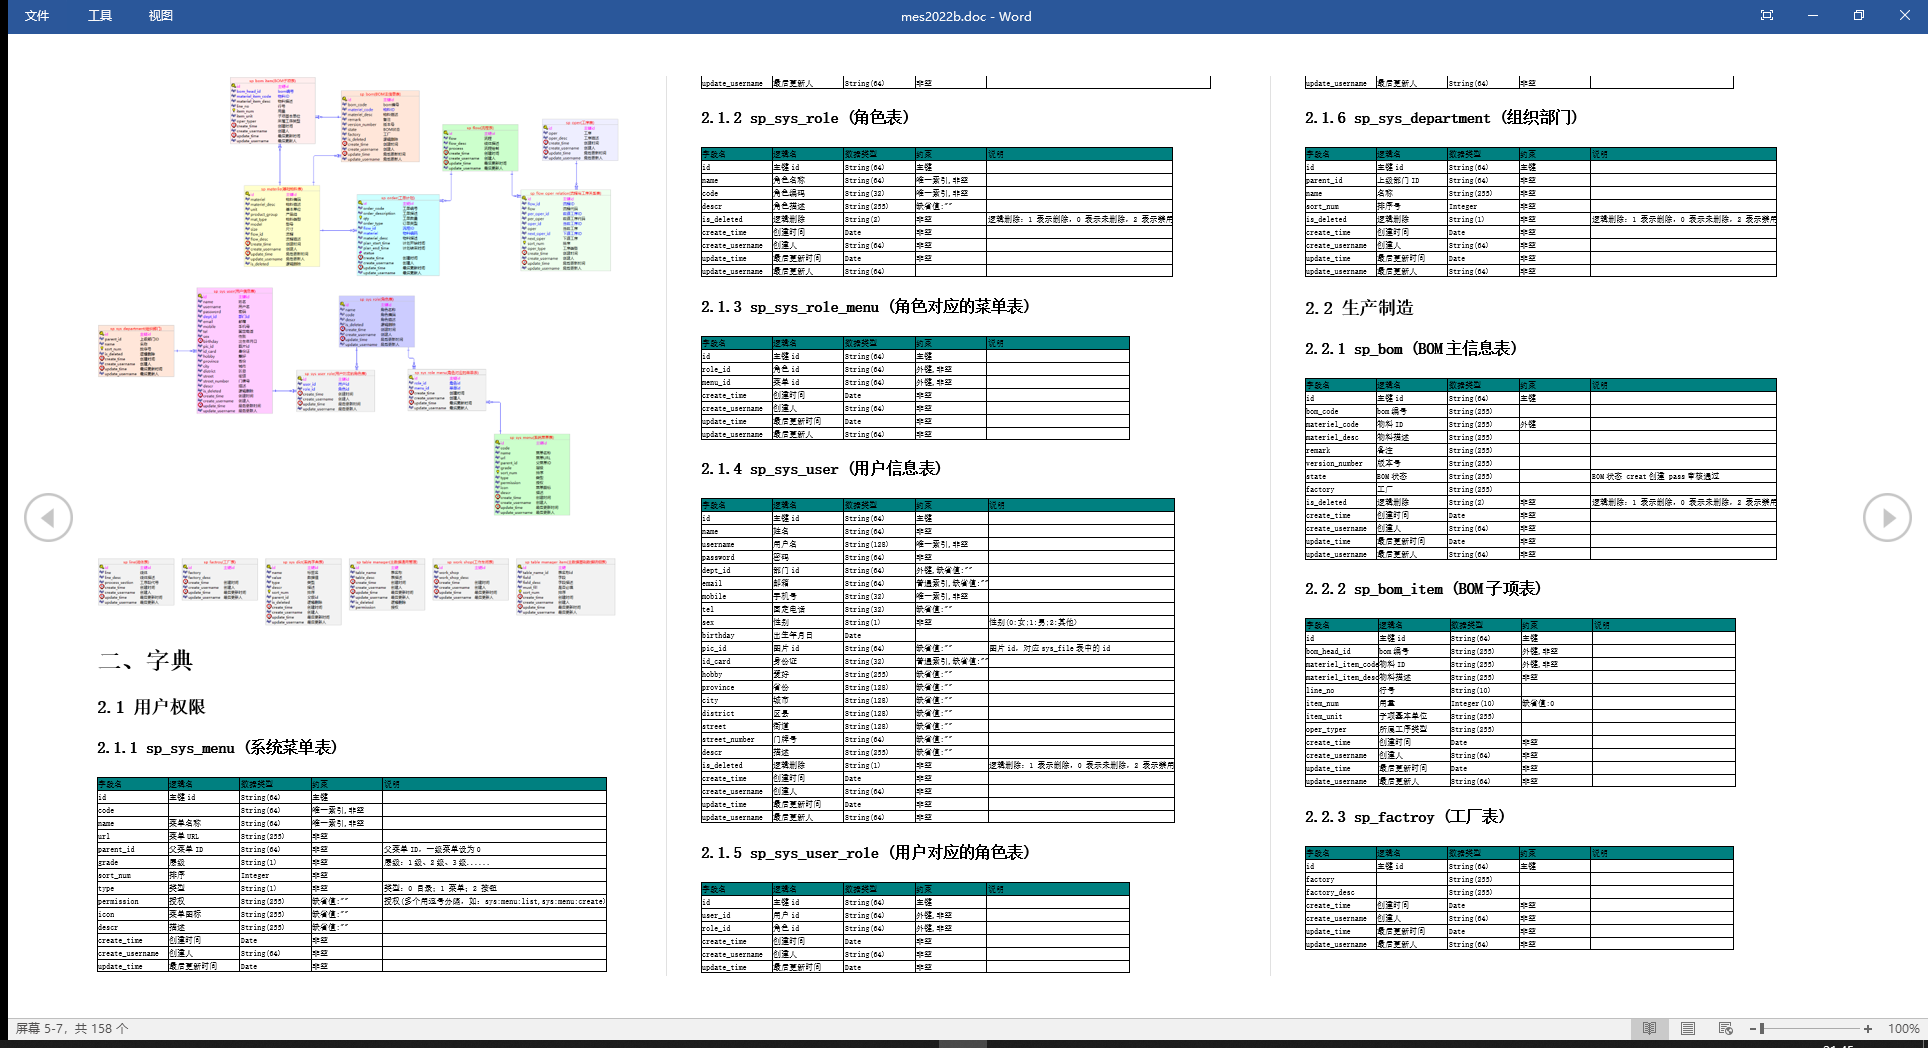1928x1048 pixels.
Task: Click the zoom in plus button
Action: [1868, 1028]
